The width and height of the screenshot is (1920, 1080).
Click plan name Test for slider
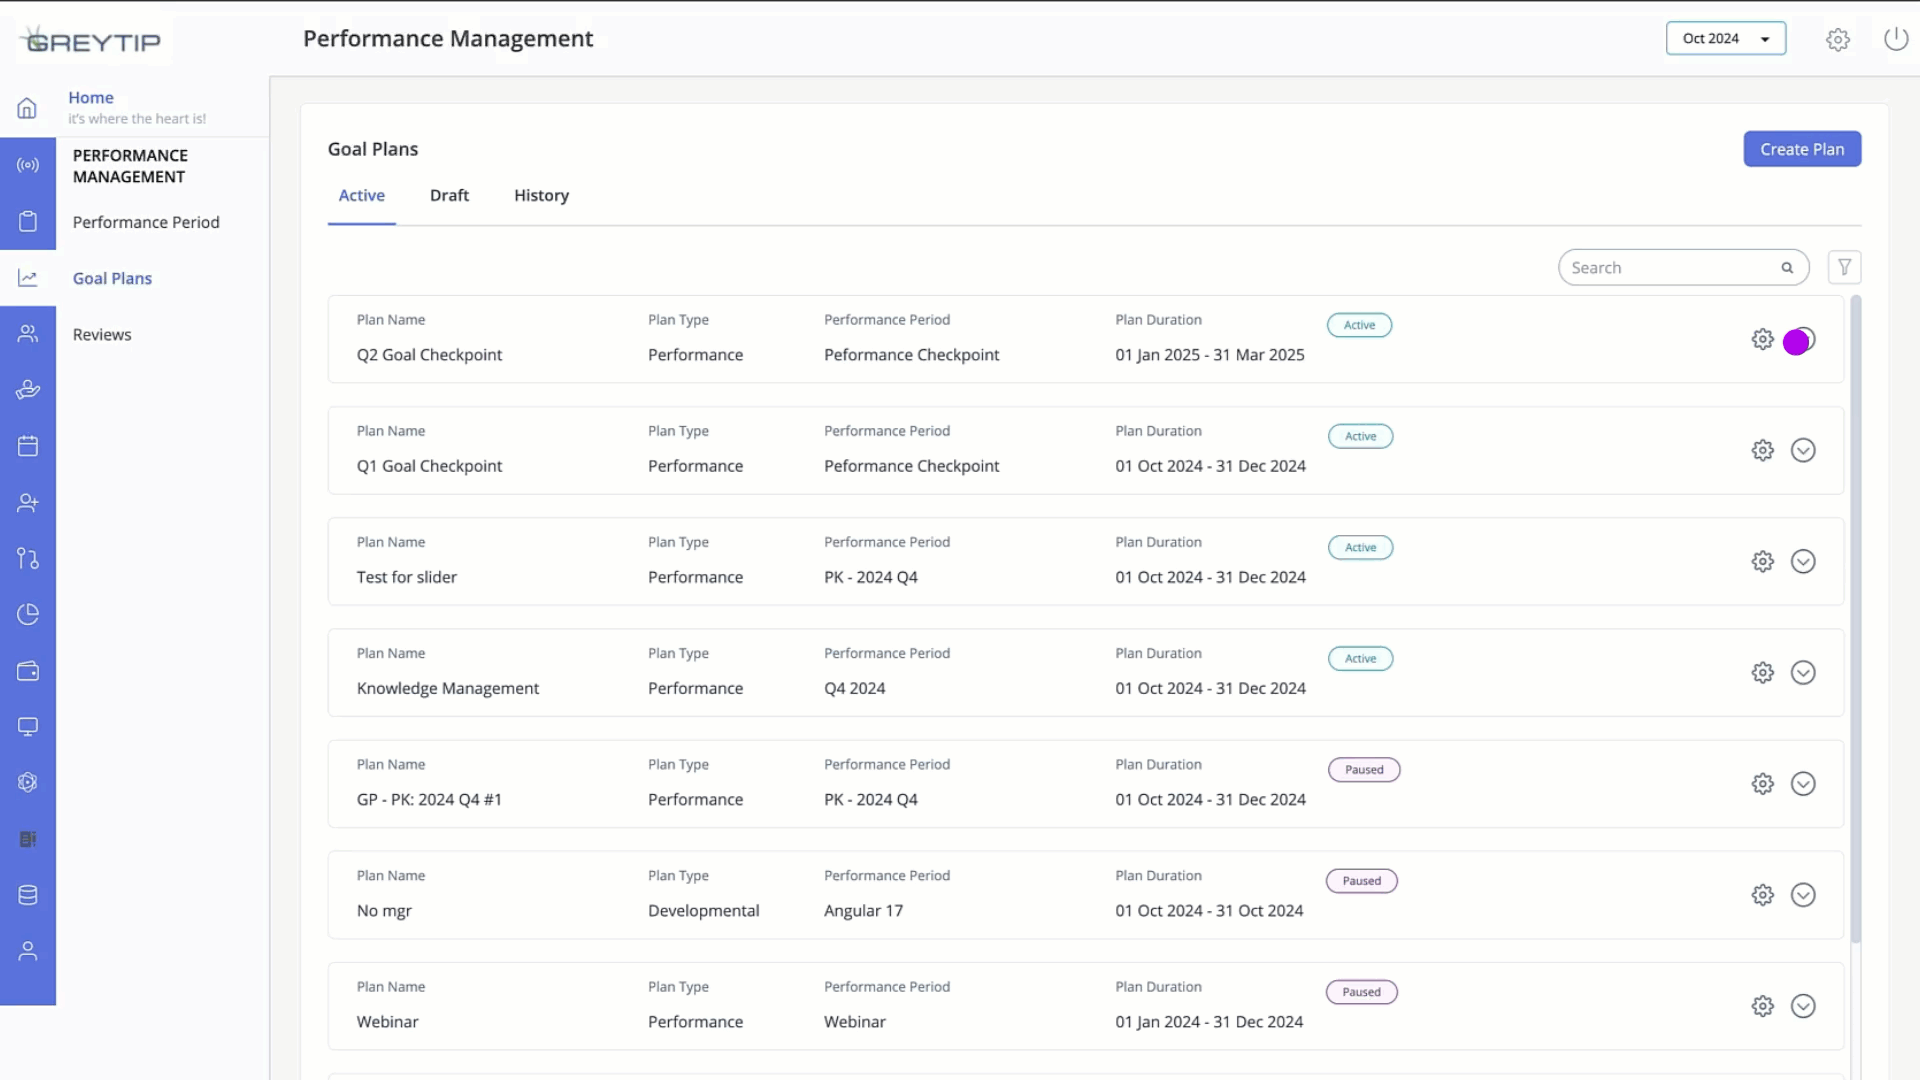point(406,577)
